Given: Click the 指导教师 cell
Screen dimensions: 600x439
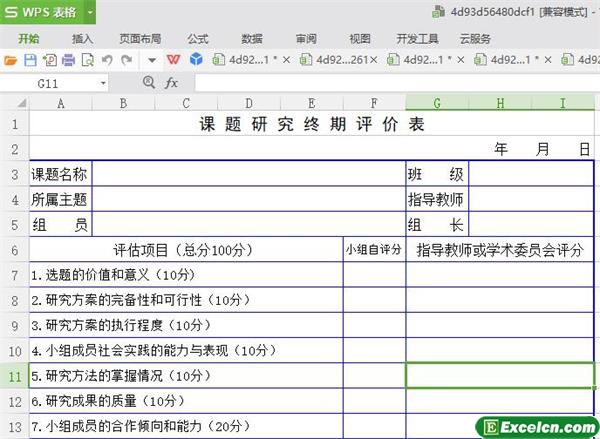Looking at the screenshot, I should pyautogui.click(x=437, y=199).
